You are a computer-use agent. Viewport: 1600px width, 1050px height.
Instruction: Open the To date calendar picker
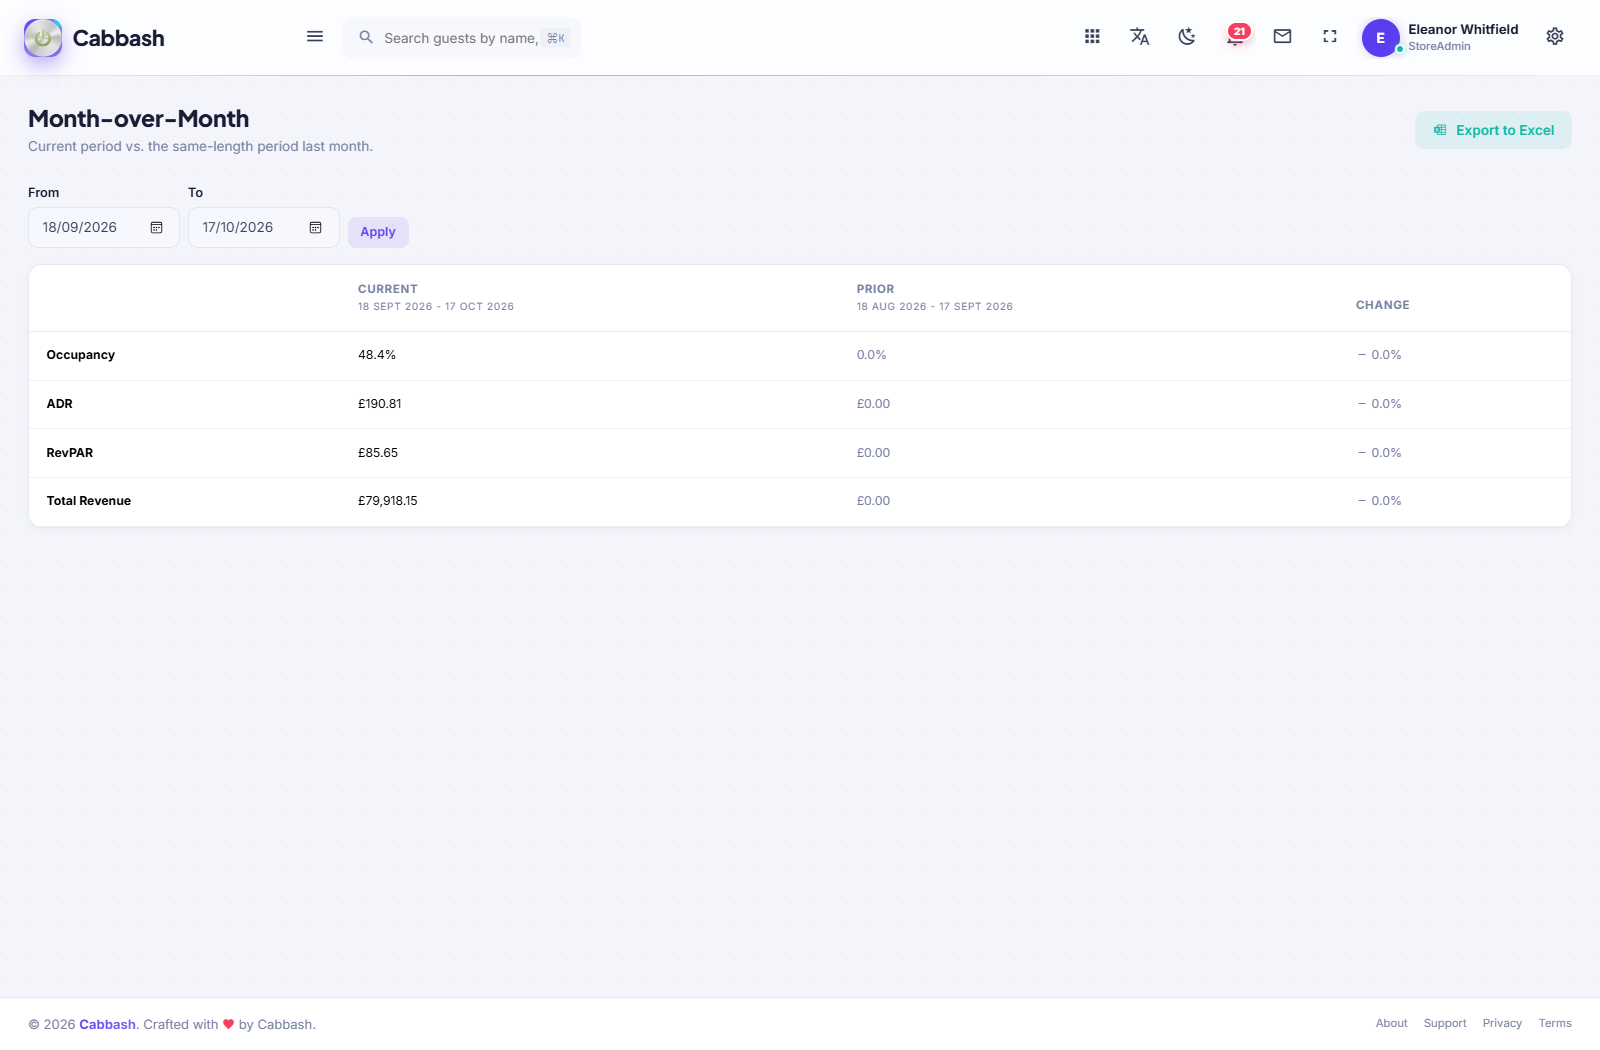(316, 228)
